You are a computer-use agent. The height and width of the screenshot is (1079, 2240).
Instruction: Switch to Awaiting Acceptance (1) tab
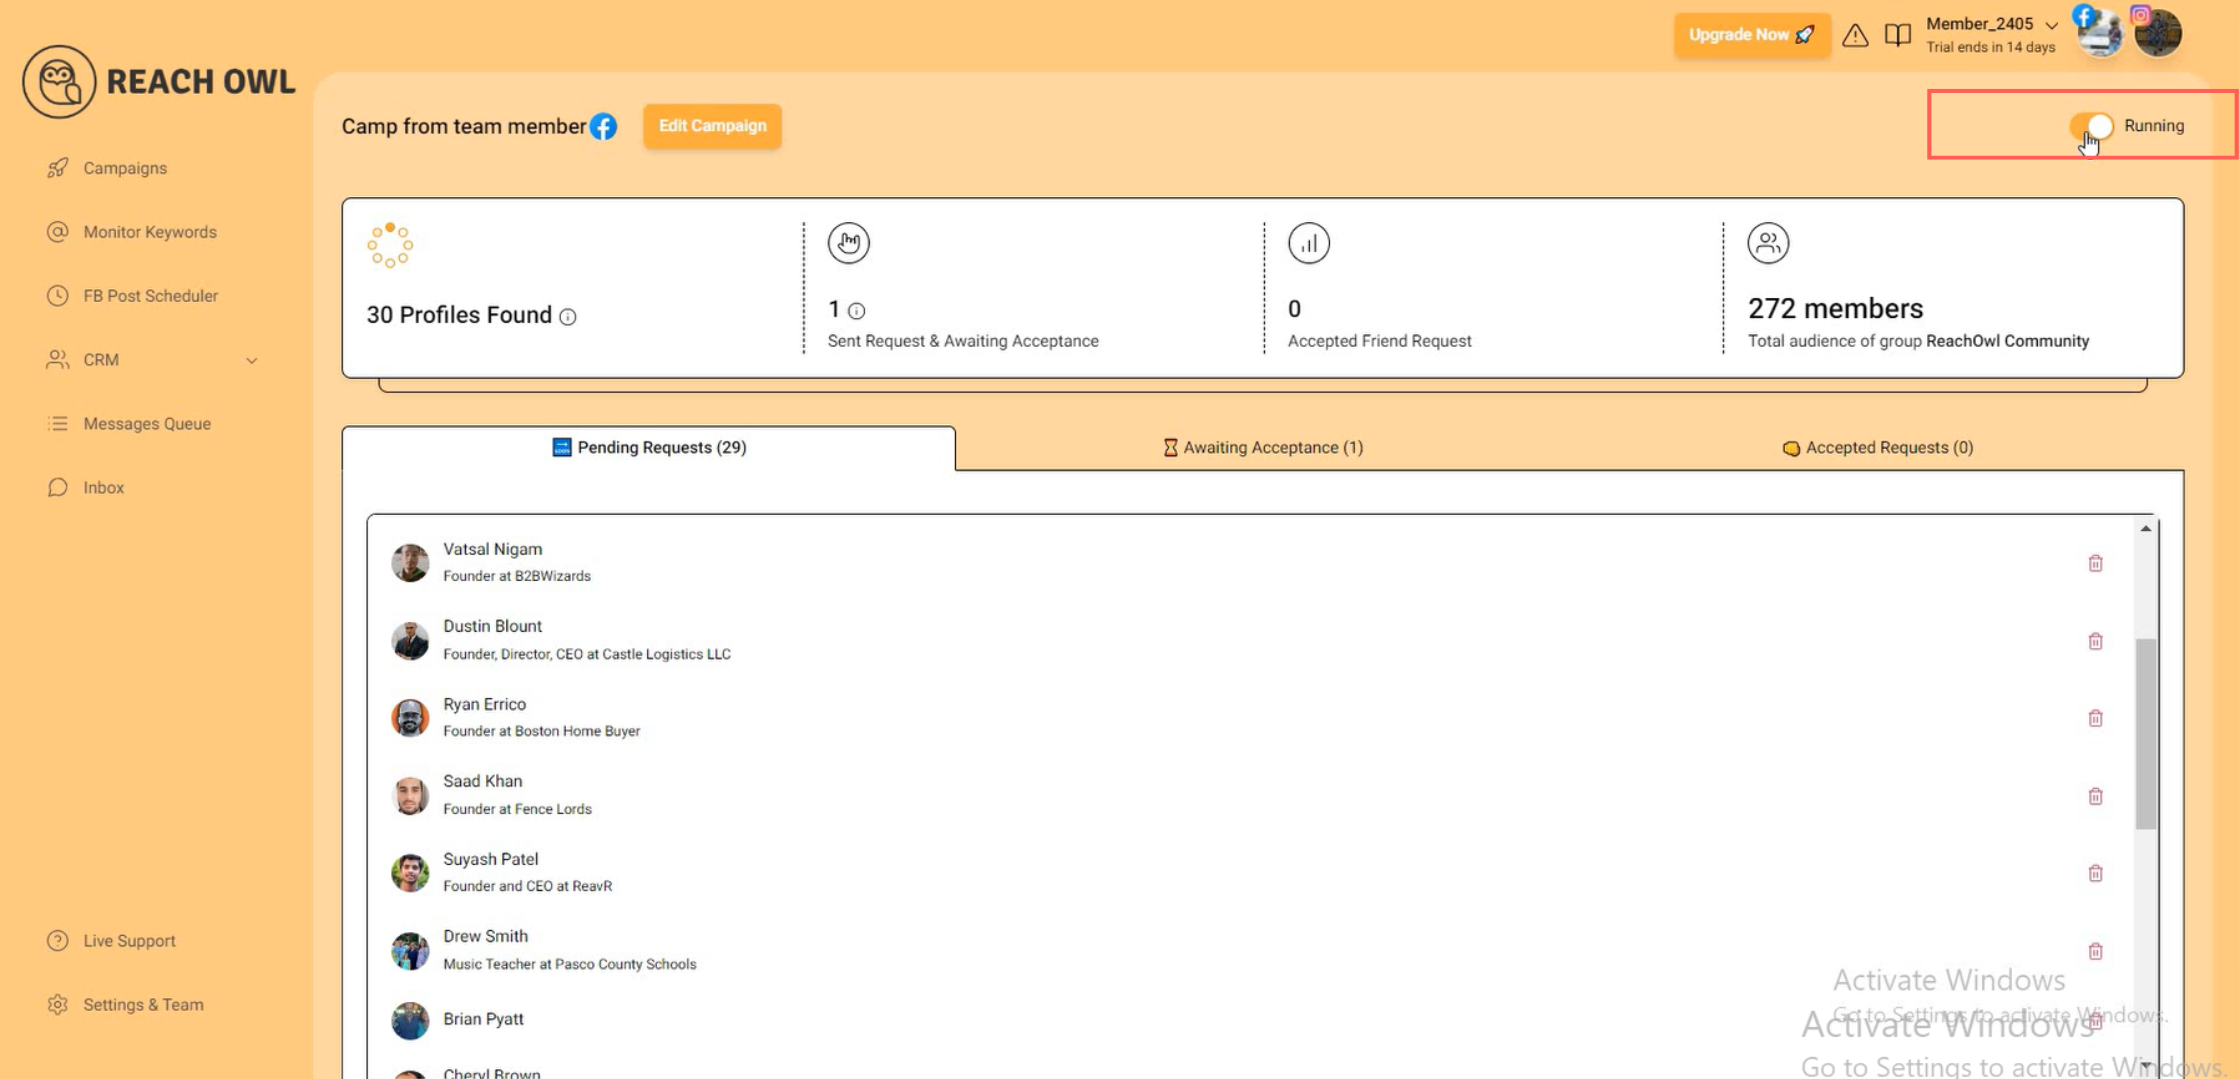point(1263,448)
